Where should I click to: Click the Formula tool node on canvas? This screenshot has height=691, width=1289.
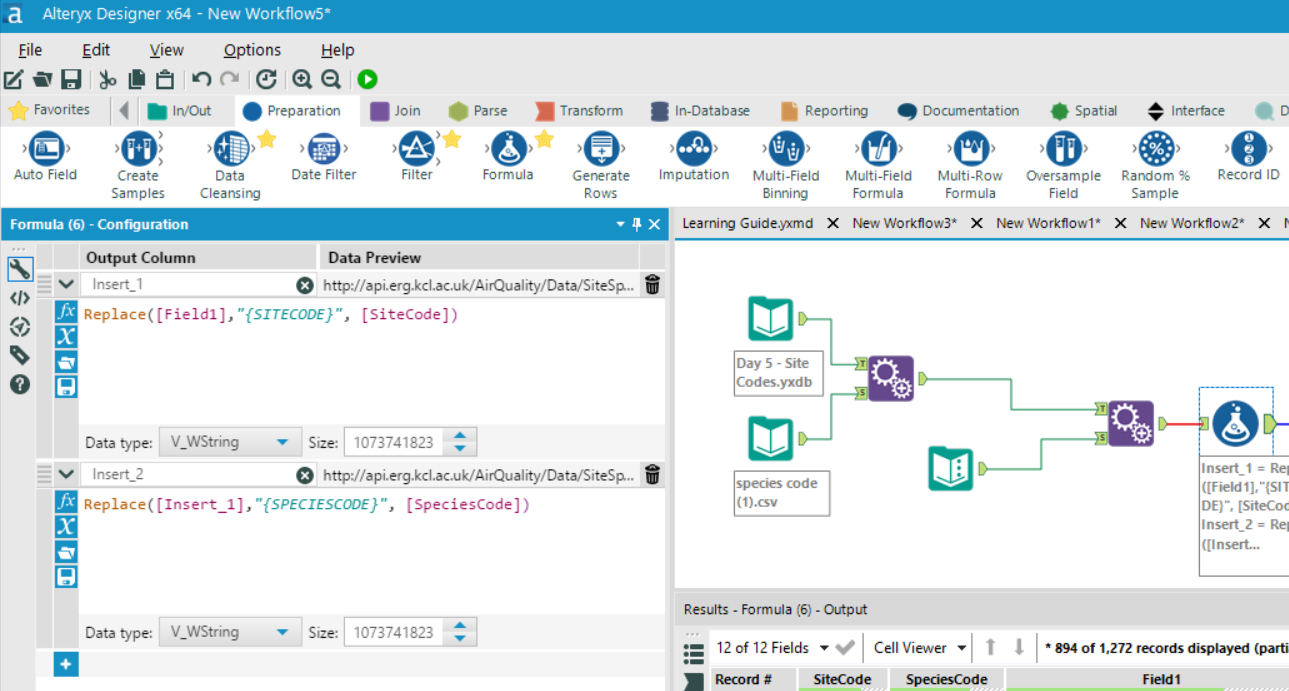(1235, 423)
